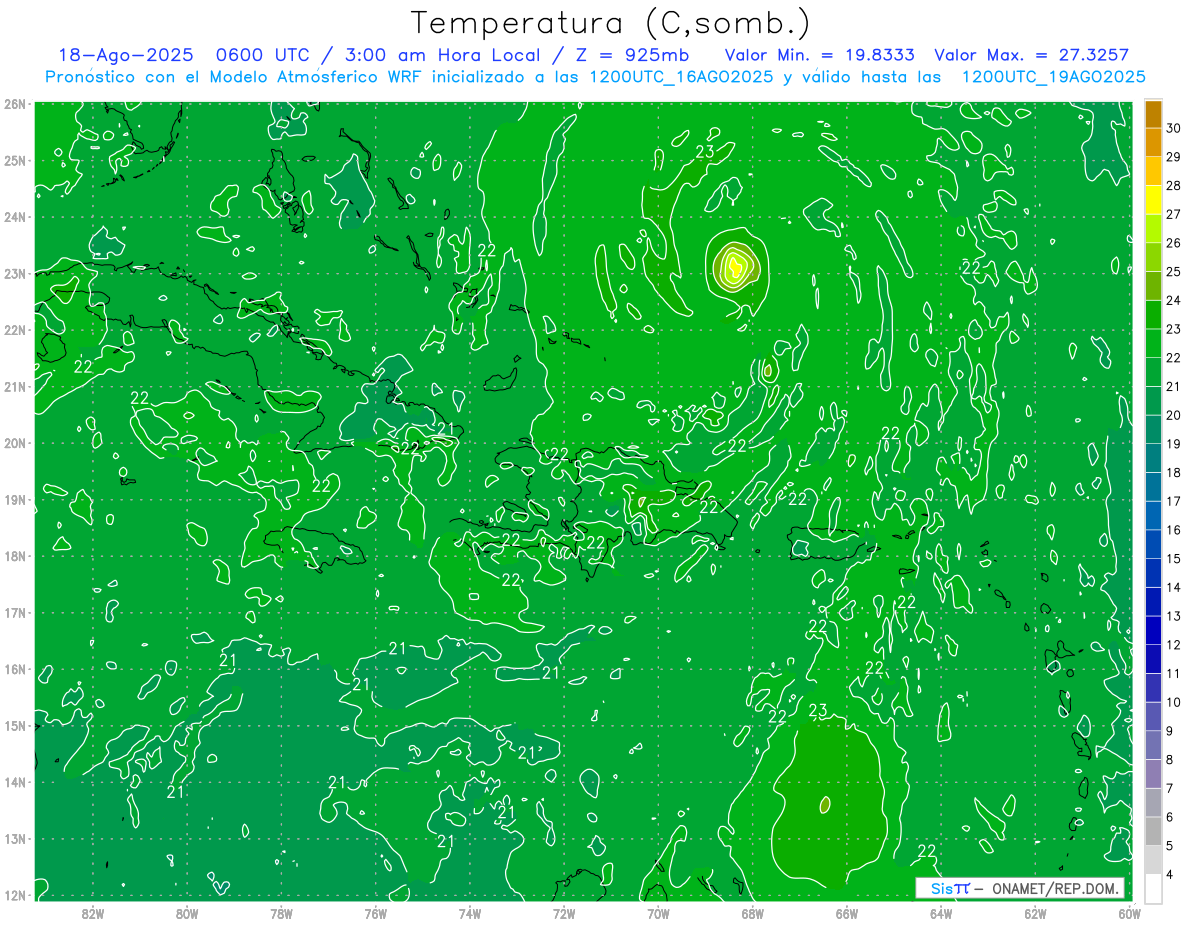Click the 80W longitude axis label
This screenshot has width=1200, height=927.
(x=186, y=912)
